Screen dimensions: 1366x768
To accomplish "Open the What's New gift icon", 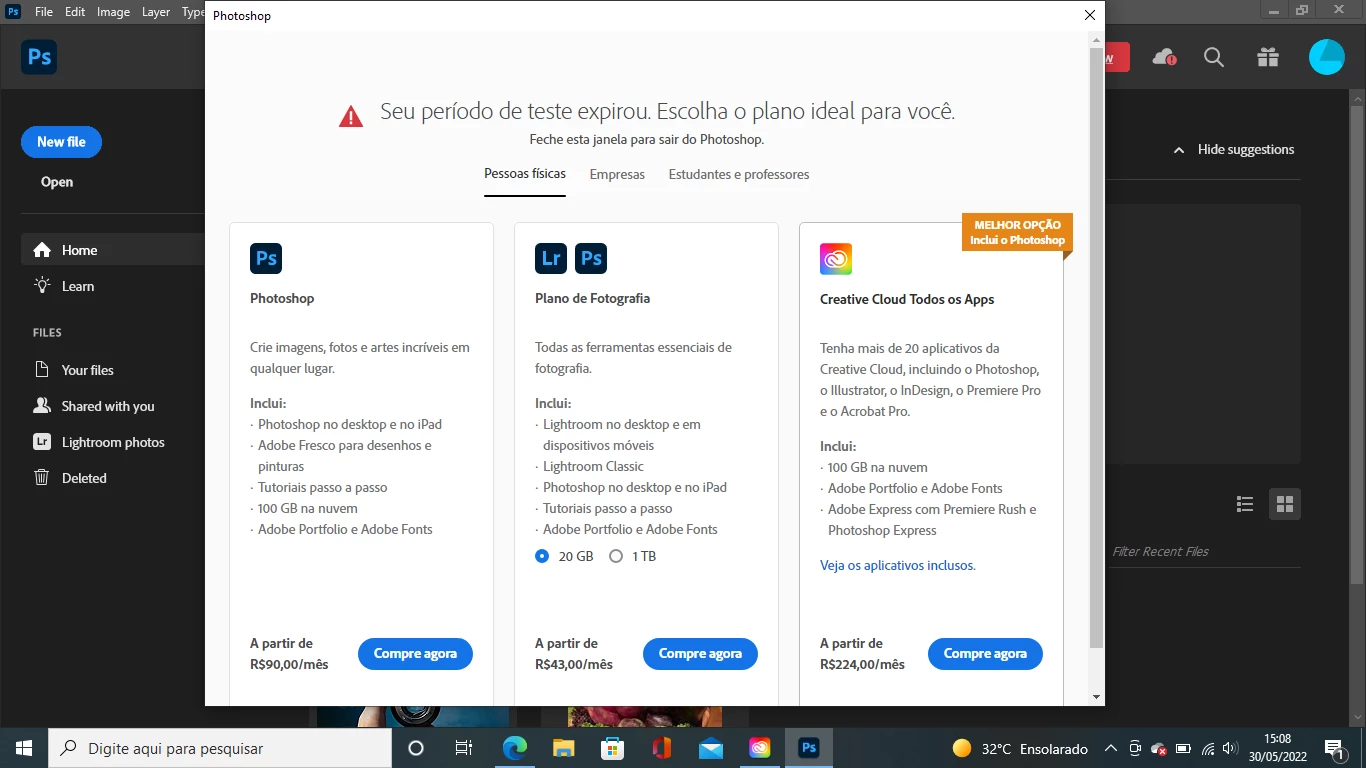I will click(x=1268, y=57).
